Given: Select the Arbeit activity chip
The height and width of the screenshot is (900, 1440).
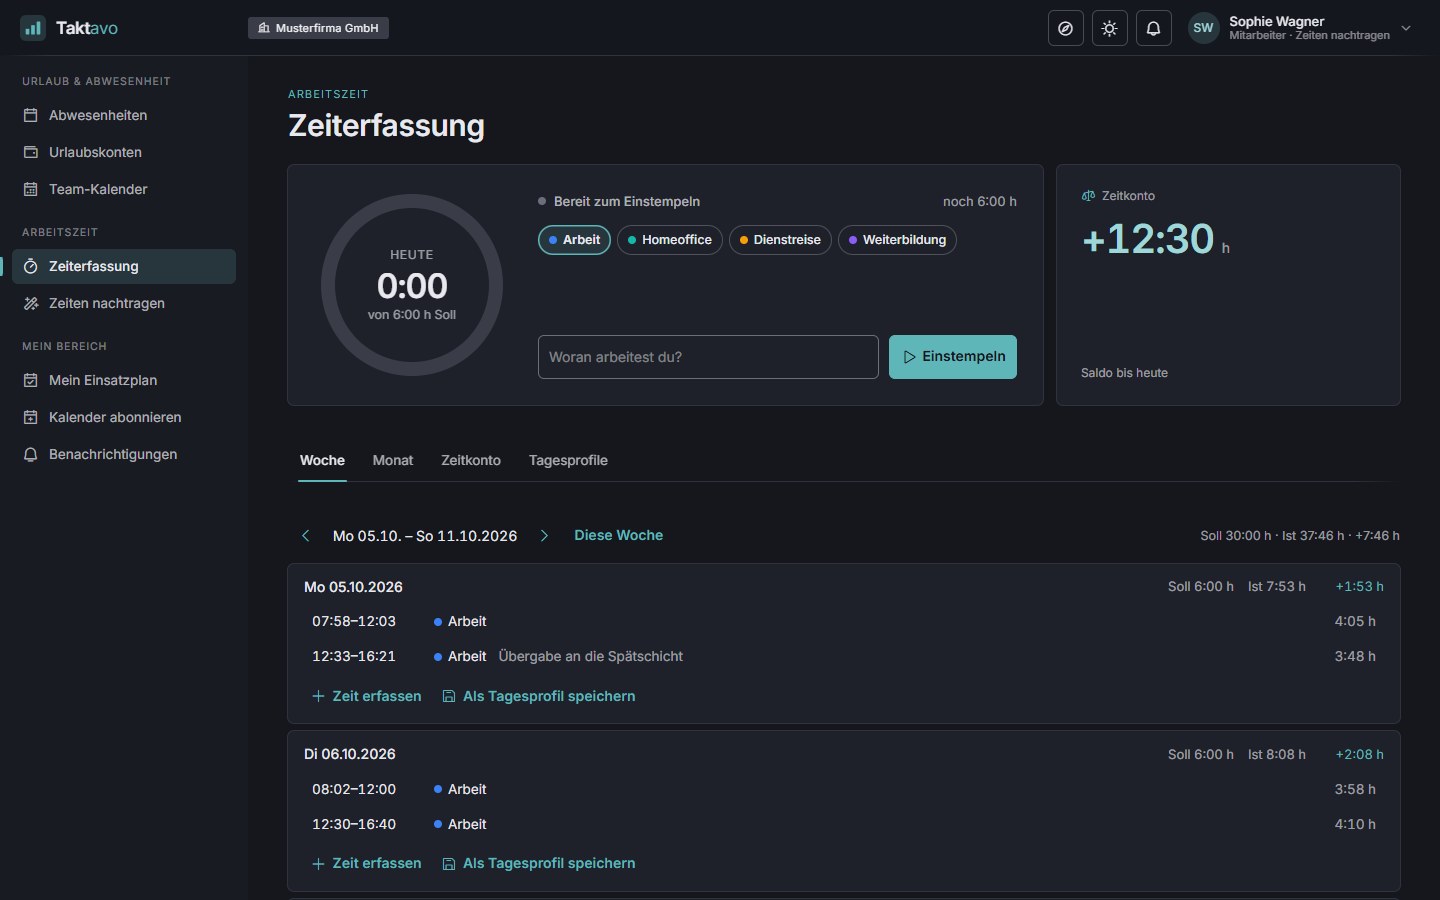Looking at the screenshot, I should (x=574, y=240).
